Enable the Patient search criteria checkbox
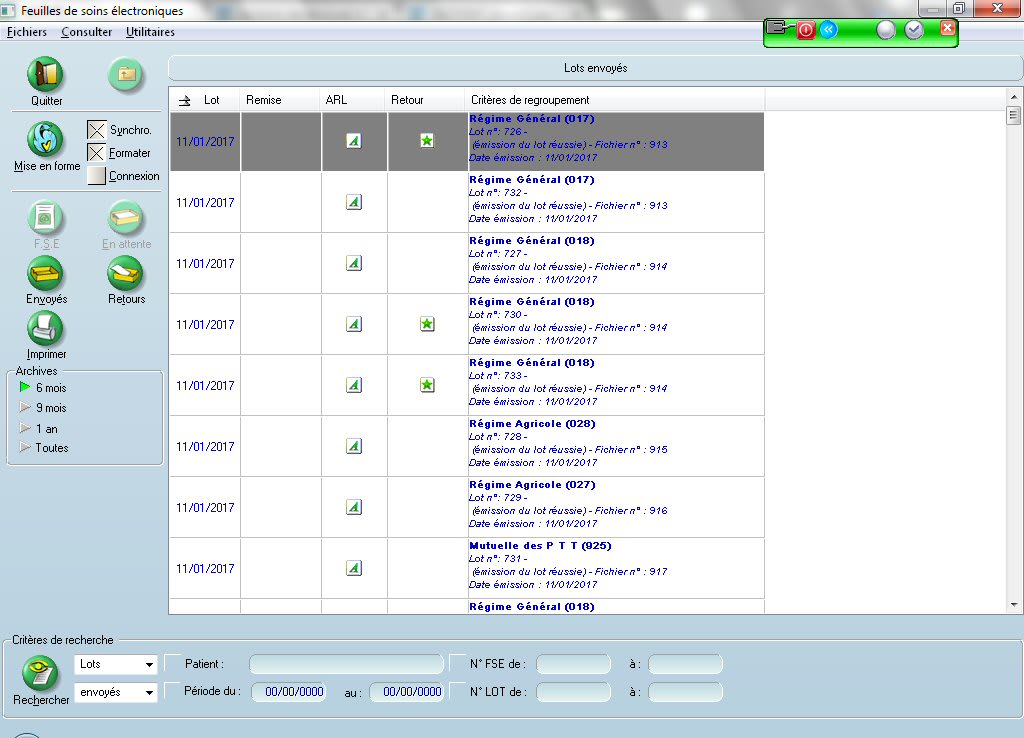Image resolution: width=1024 pixels, height=738 pixels. point(174,663)
